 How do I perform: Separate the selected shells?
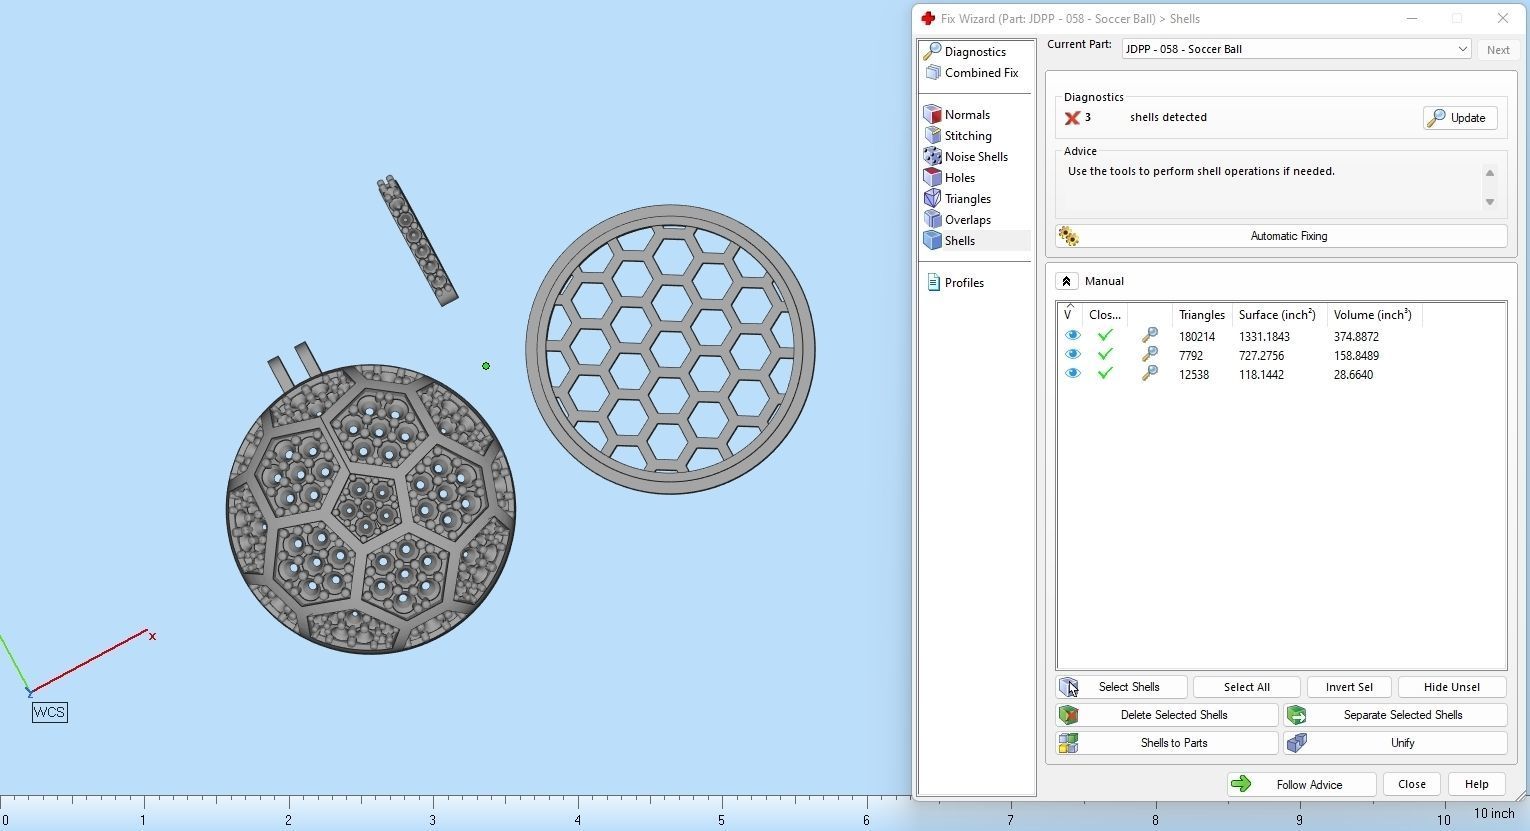(1395, 715)
